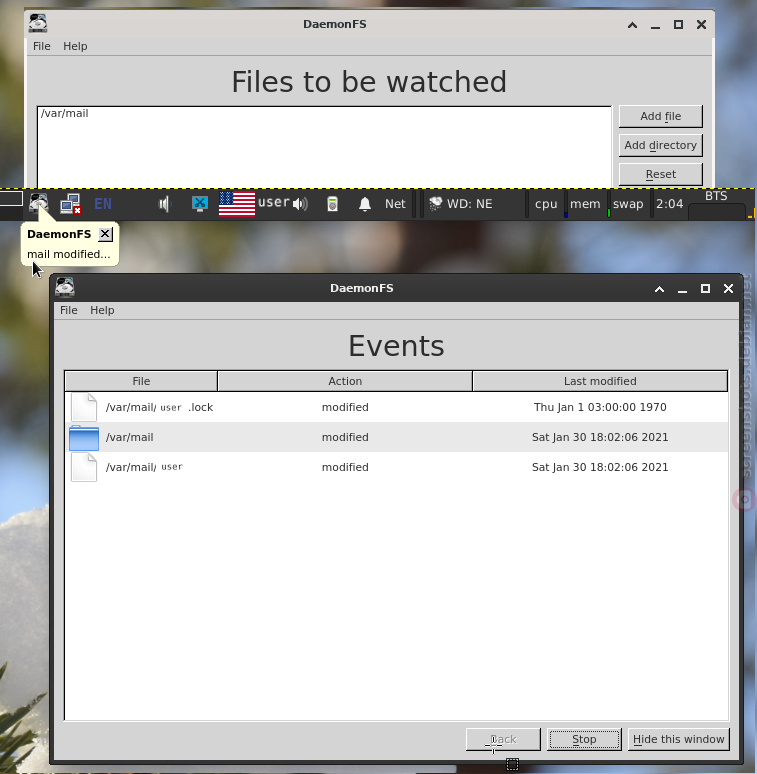Viewport: 757px width, 774px height.
Task: Click the Net monitor panel item
Action: [x=395, y=203]
